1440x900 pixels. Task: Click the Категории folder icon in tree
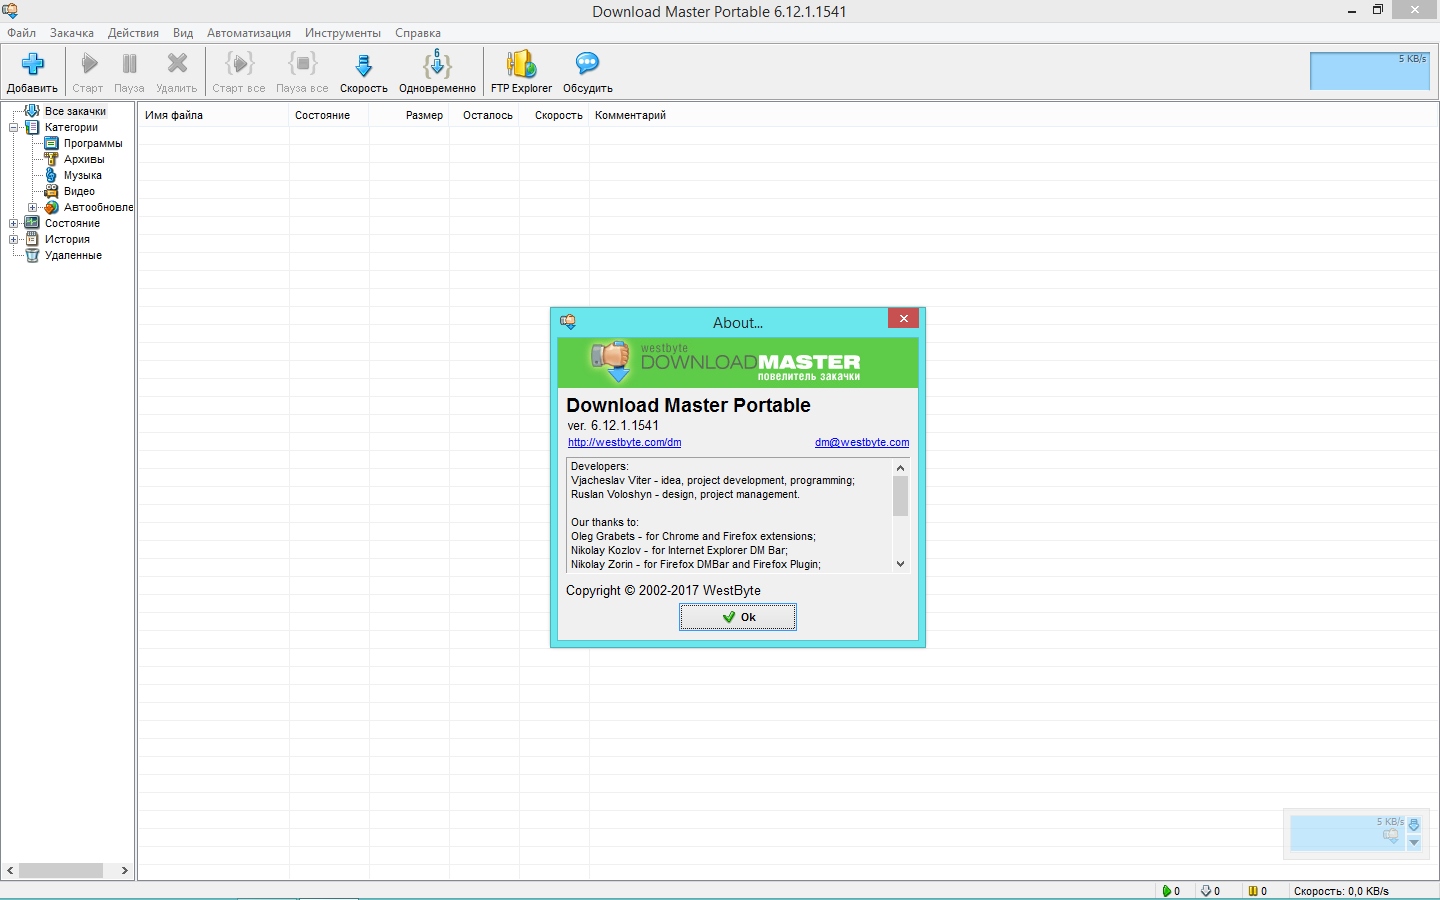tap(32, 127)
